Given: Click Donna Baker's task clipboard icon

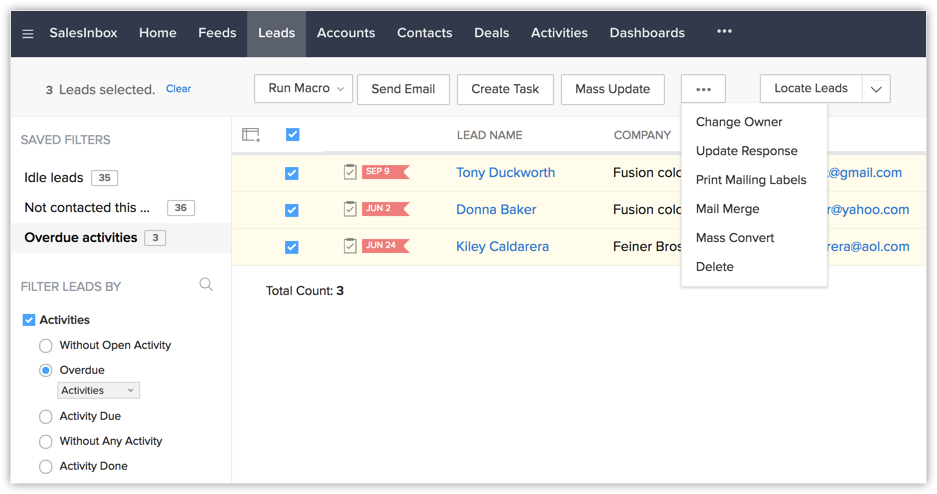Looking at the screenshot, I should (x=350, y=209).
